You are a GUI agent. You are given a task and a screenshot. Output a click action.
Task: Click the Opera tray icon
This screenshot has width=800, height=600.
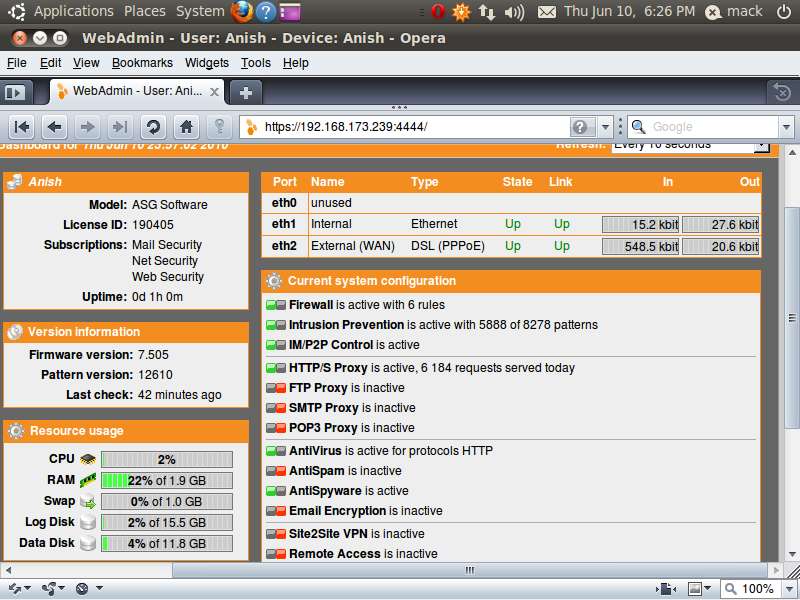click(437, 11)
